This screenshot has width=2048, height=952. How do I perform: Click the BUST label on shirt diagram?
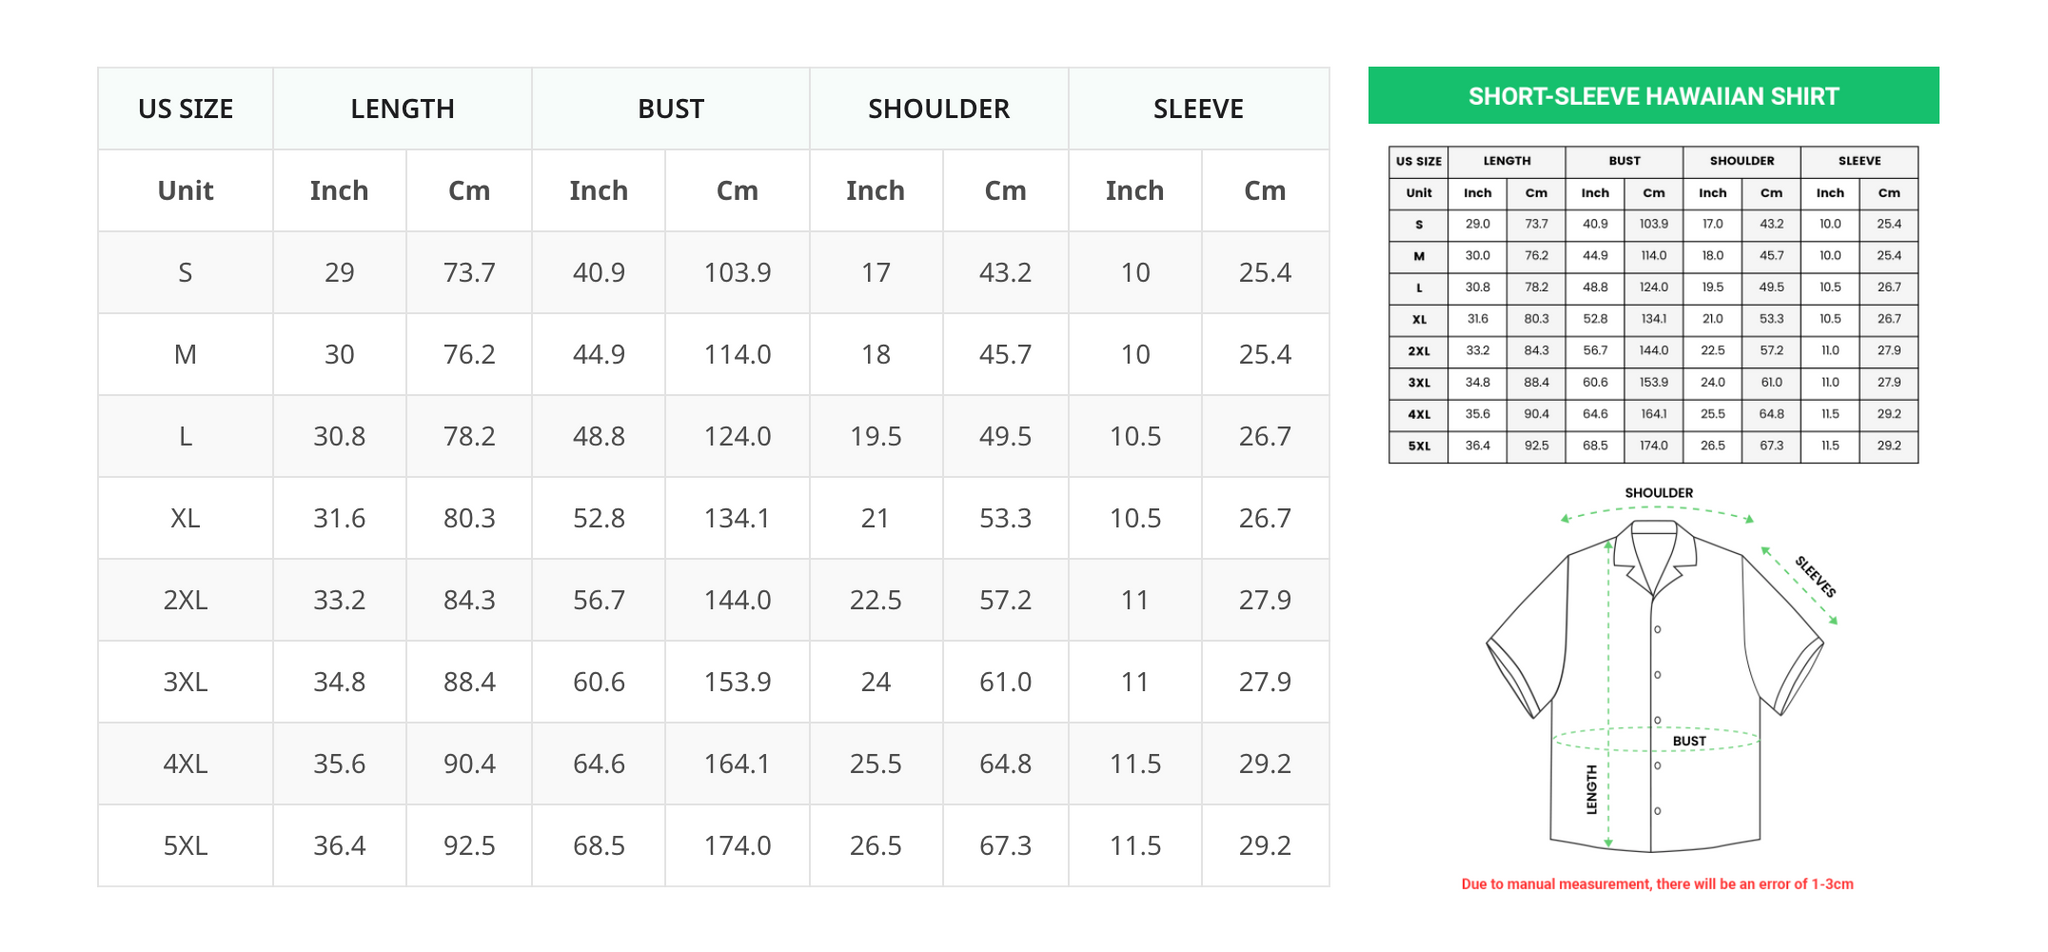click(x=1689, y=741)
